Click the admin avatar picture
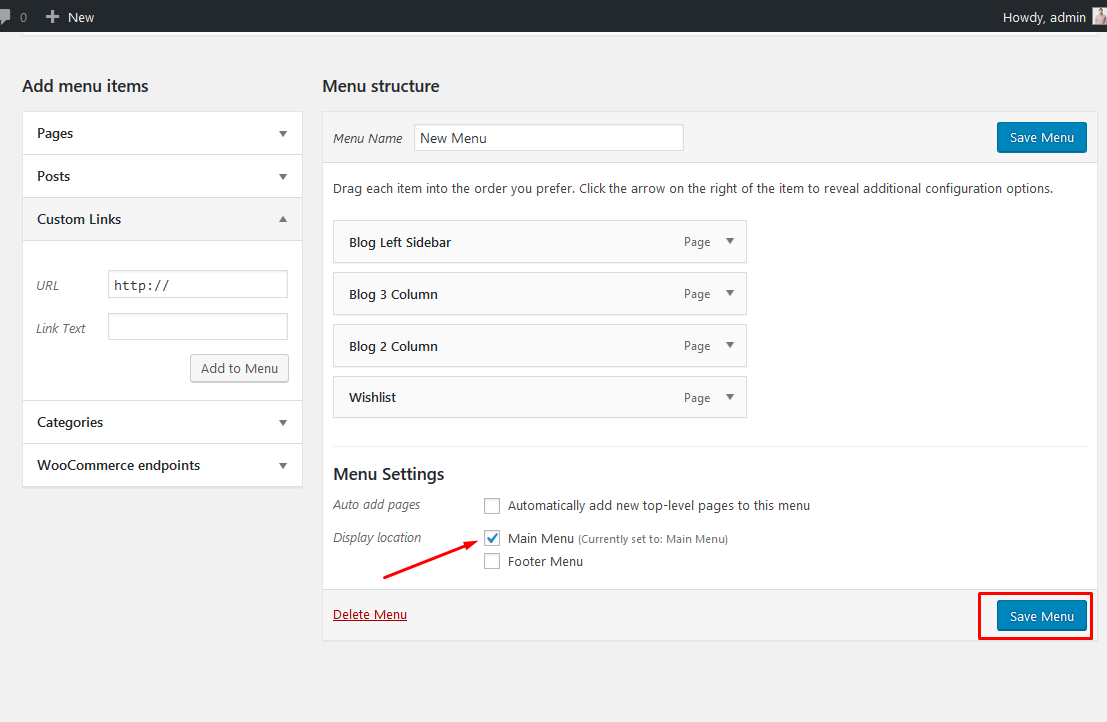1107x722 pixels. coord(1099,17)
